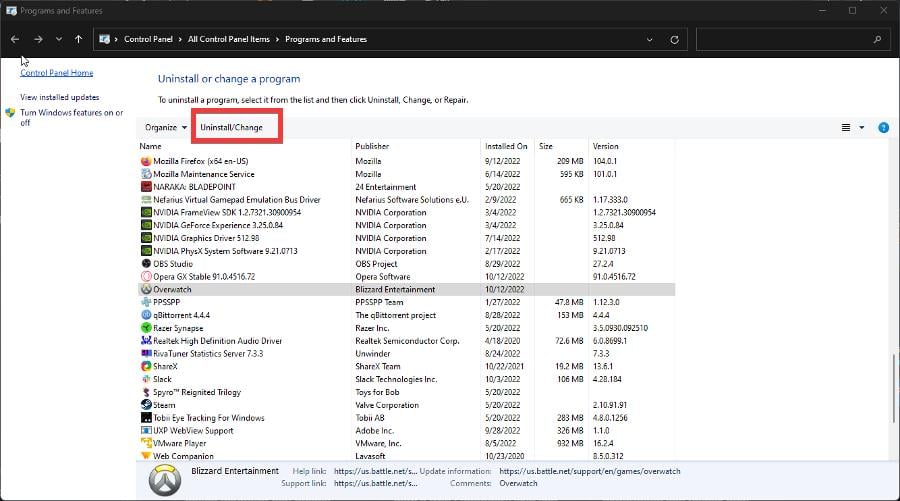Click the Support link URL in details pane

point(375,483)
